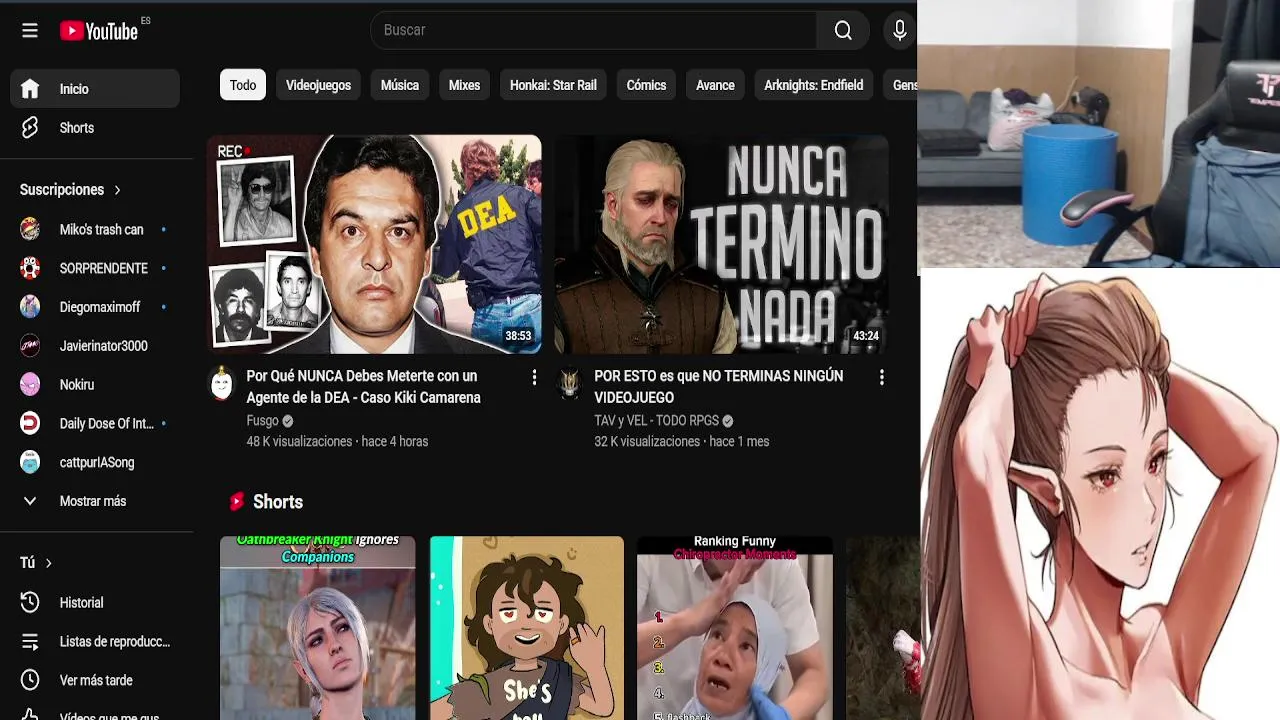Expand Mostrar más subscriptions

(92, 501)
